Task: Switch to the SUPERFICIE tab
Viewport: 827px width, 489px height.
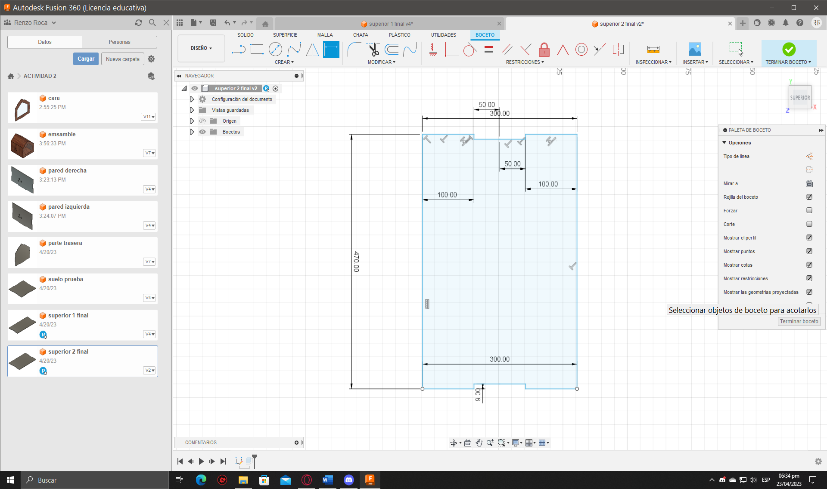Action: point(285,34)
